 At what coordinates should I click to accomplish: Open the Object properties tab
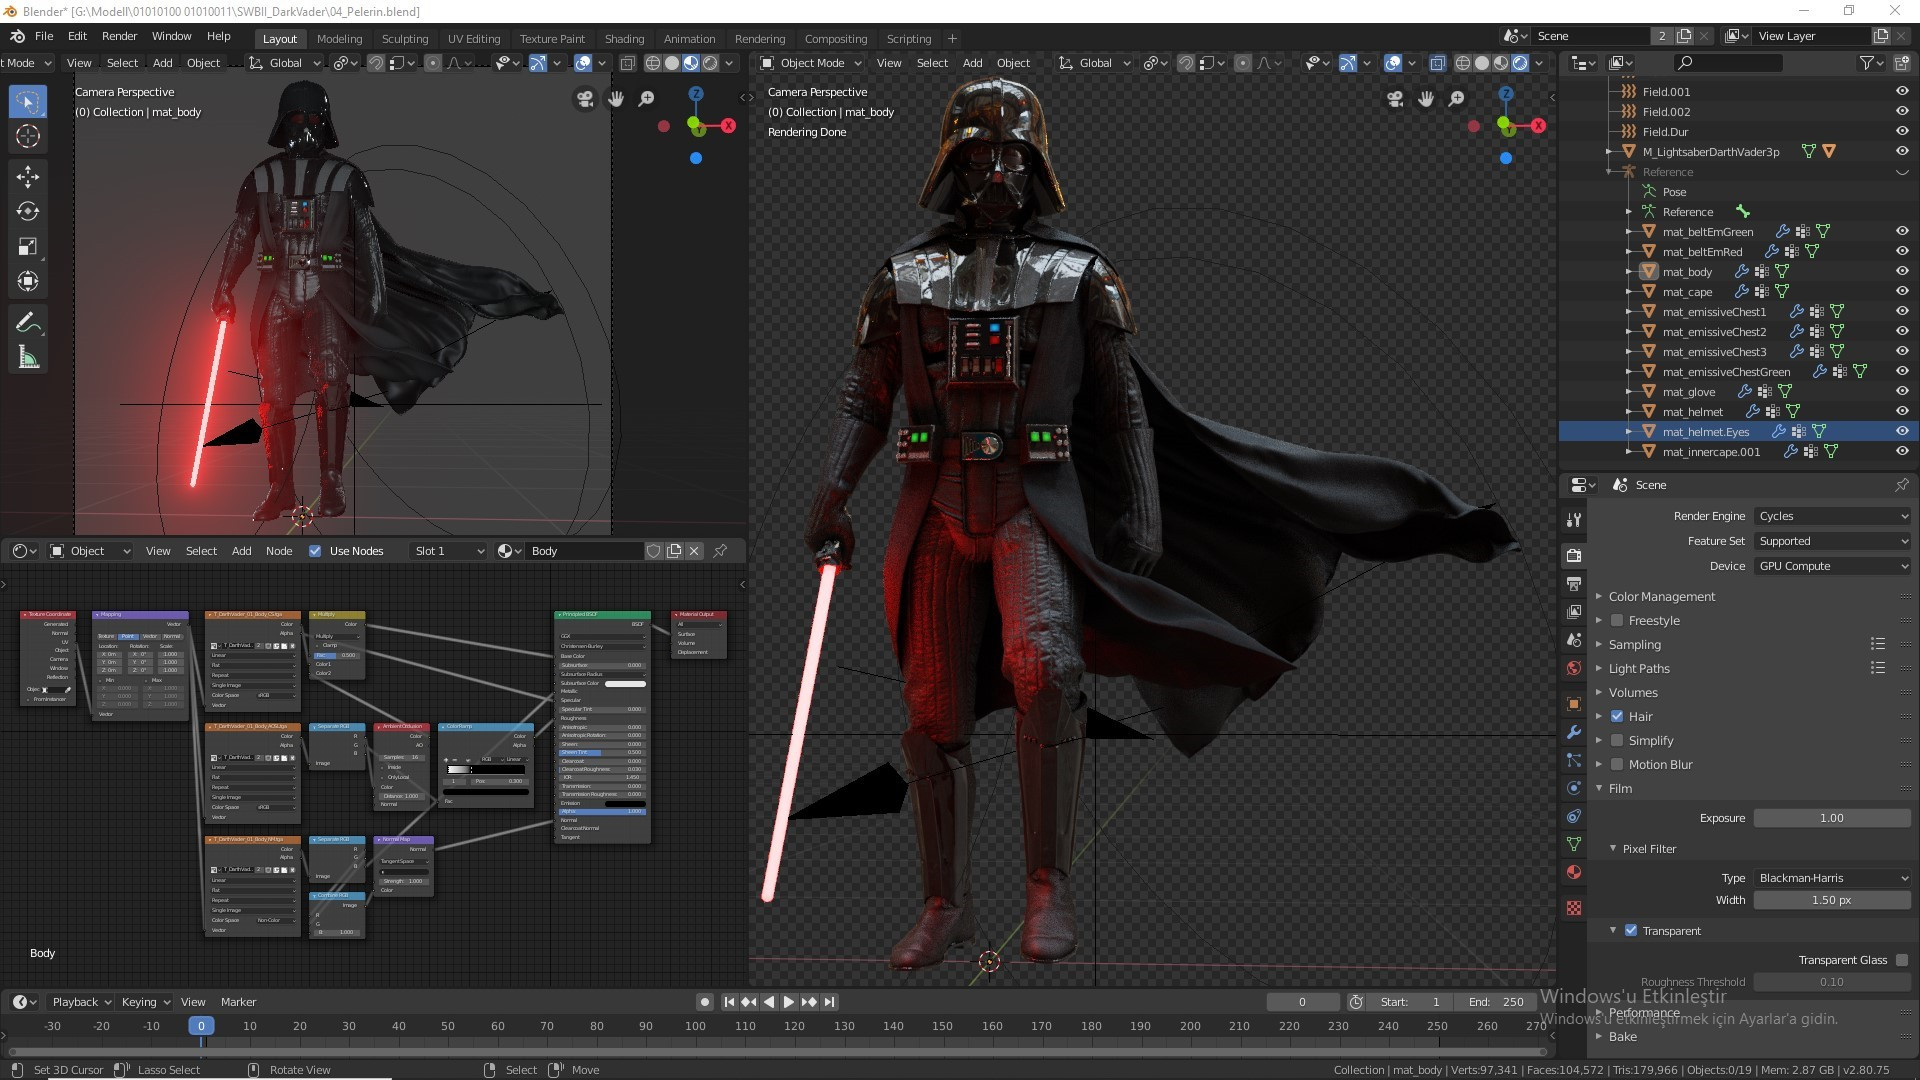click(x=1574, y=703)
